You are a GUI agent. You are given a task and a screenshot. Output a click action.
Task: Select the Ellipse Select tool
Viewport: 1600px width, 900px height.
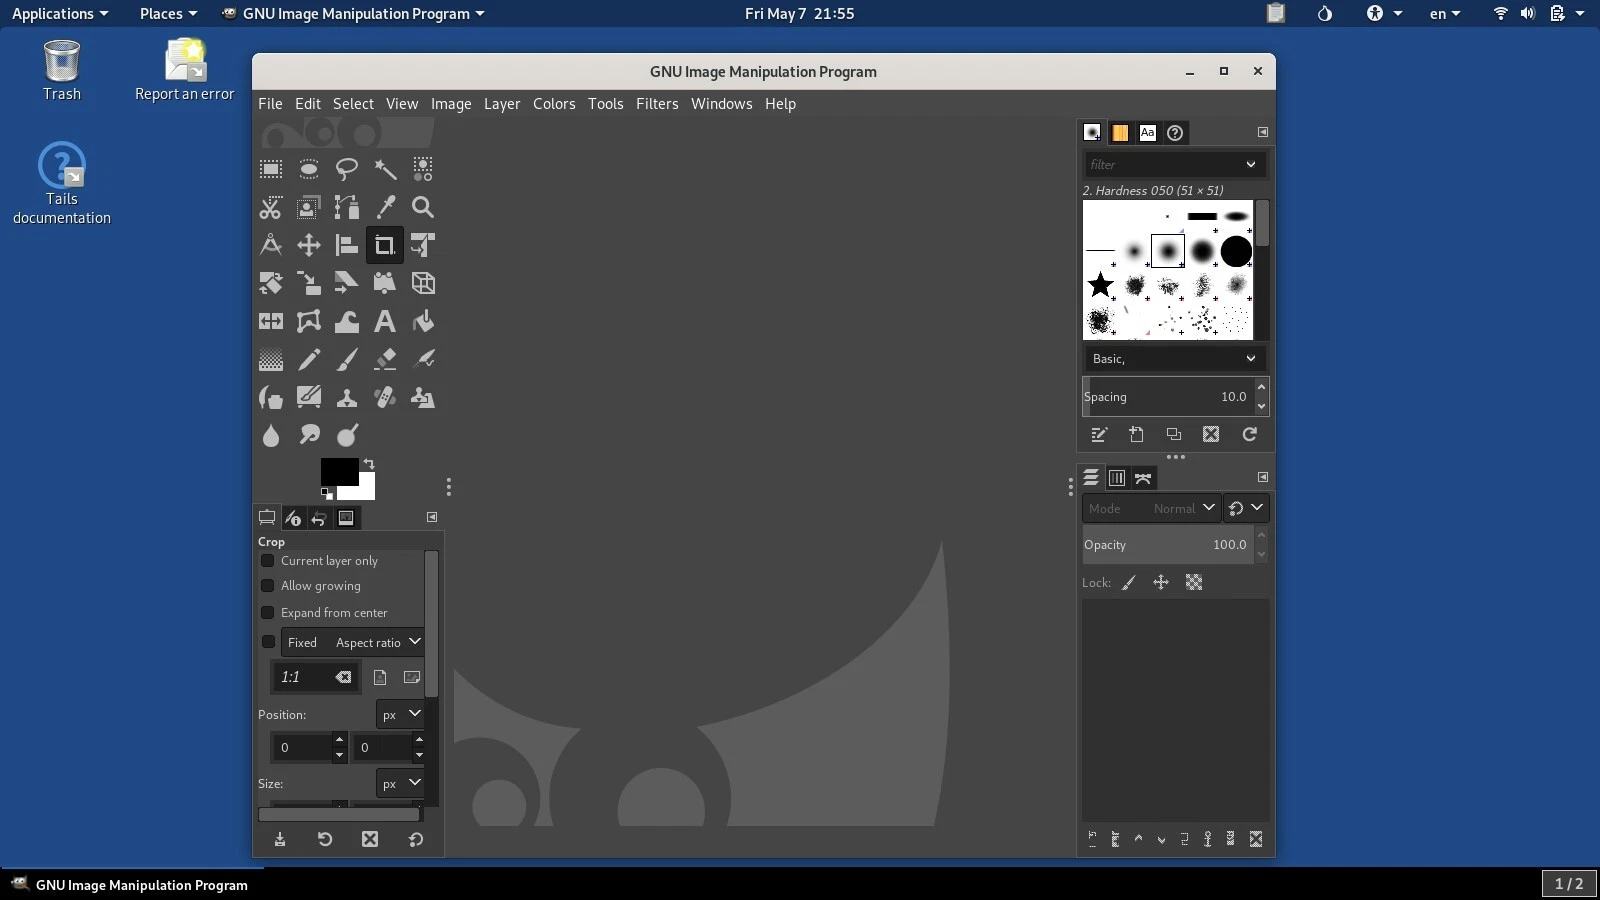point(309,169)
